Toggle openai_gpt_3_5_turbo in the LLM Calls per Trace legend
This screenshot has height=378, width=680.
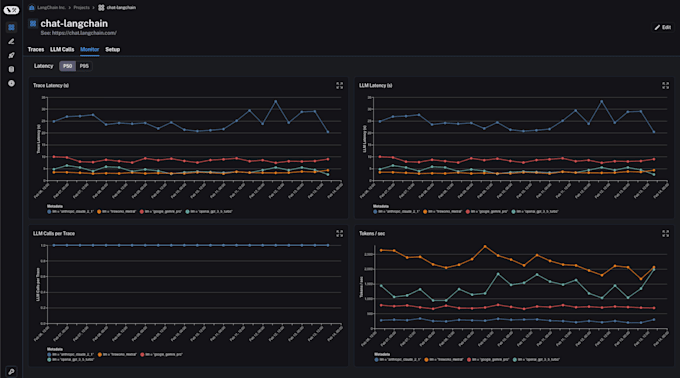[x=71, y=360]
